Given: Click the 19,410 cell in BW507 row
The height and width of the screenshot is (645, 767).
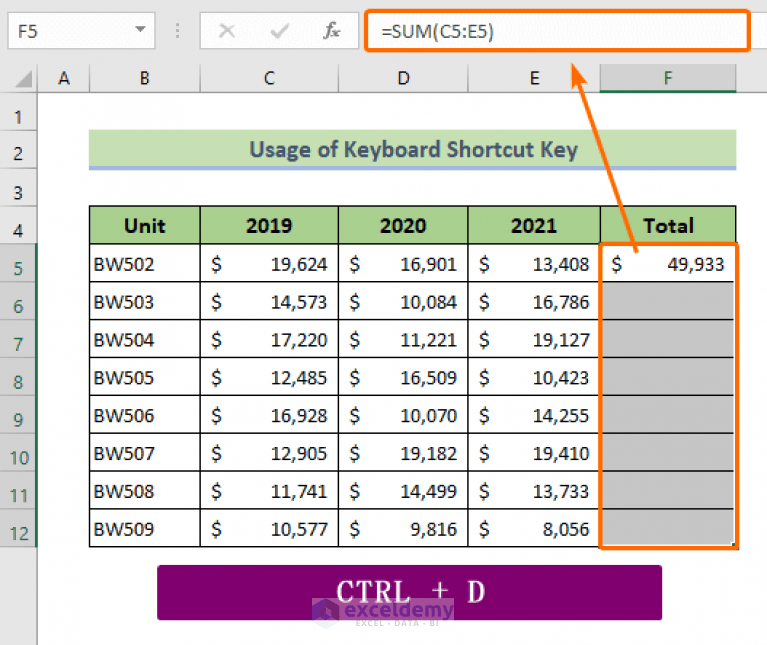Looking at the screenshot, I should coord(534,453).
